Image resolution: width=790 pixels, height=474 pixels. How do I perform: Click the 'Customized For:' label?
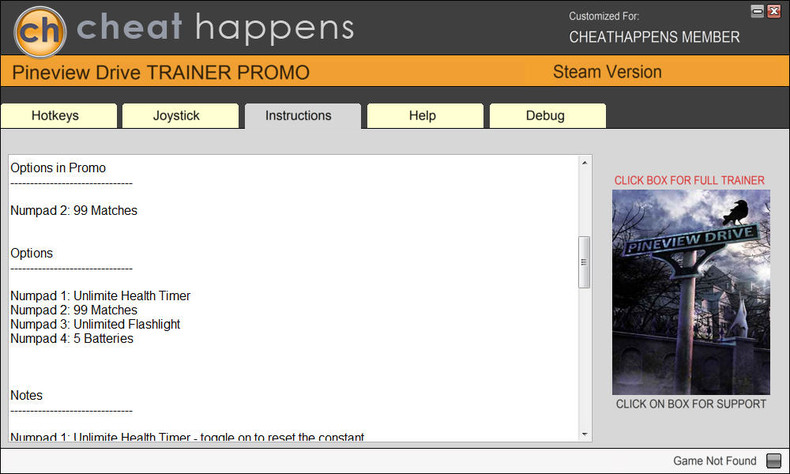click(x=604, y=16)
